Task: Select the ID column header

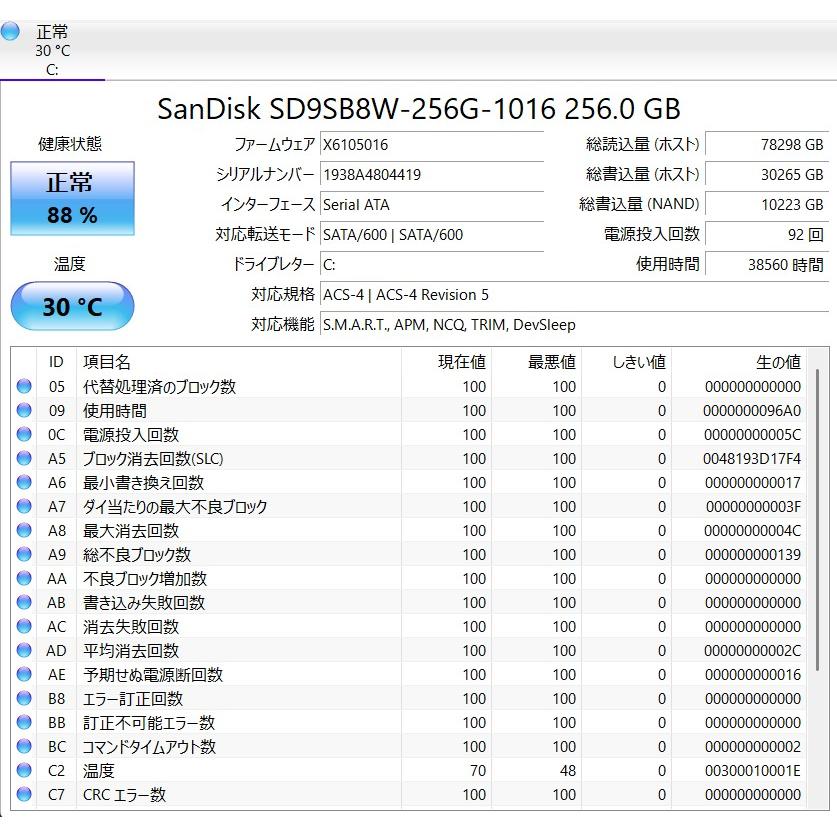Action: click(x=56, y=362)
